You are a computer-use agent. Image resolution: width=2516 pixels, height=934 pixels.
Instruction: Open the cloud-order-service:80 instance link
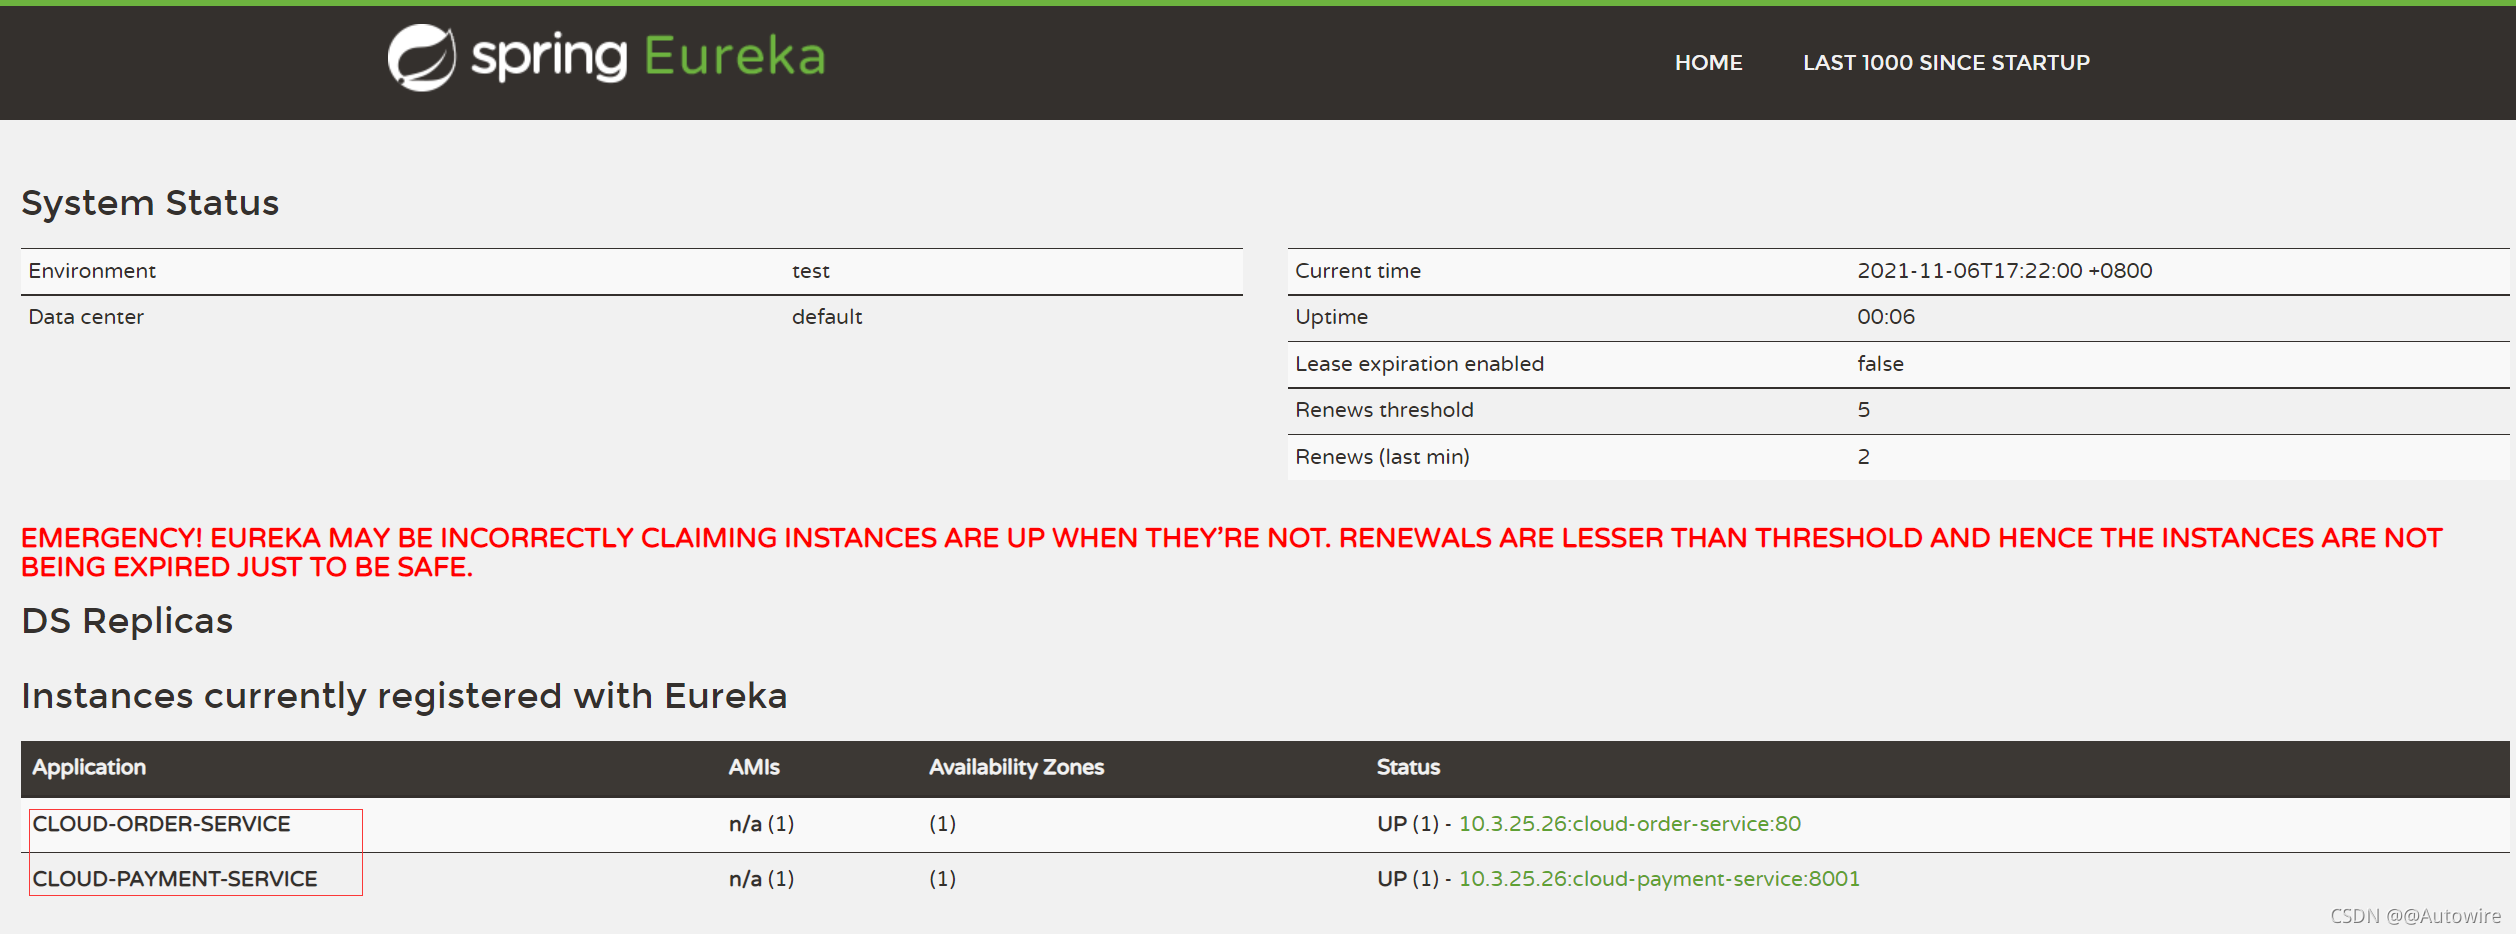(1629, 823)
